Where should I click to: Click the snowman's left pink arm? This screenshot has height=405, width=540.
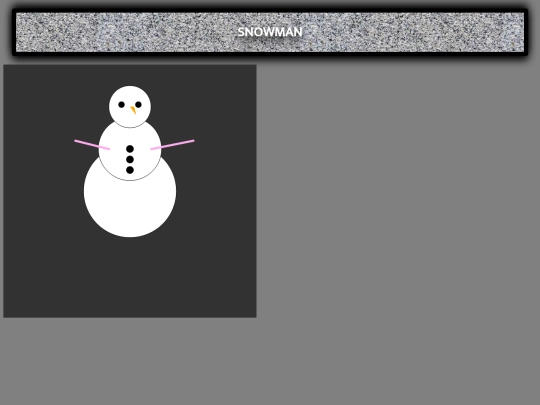pyautogui.click(x=92, y=145)
